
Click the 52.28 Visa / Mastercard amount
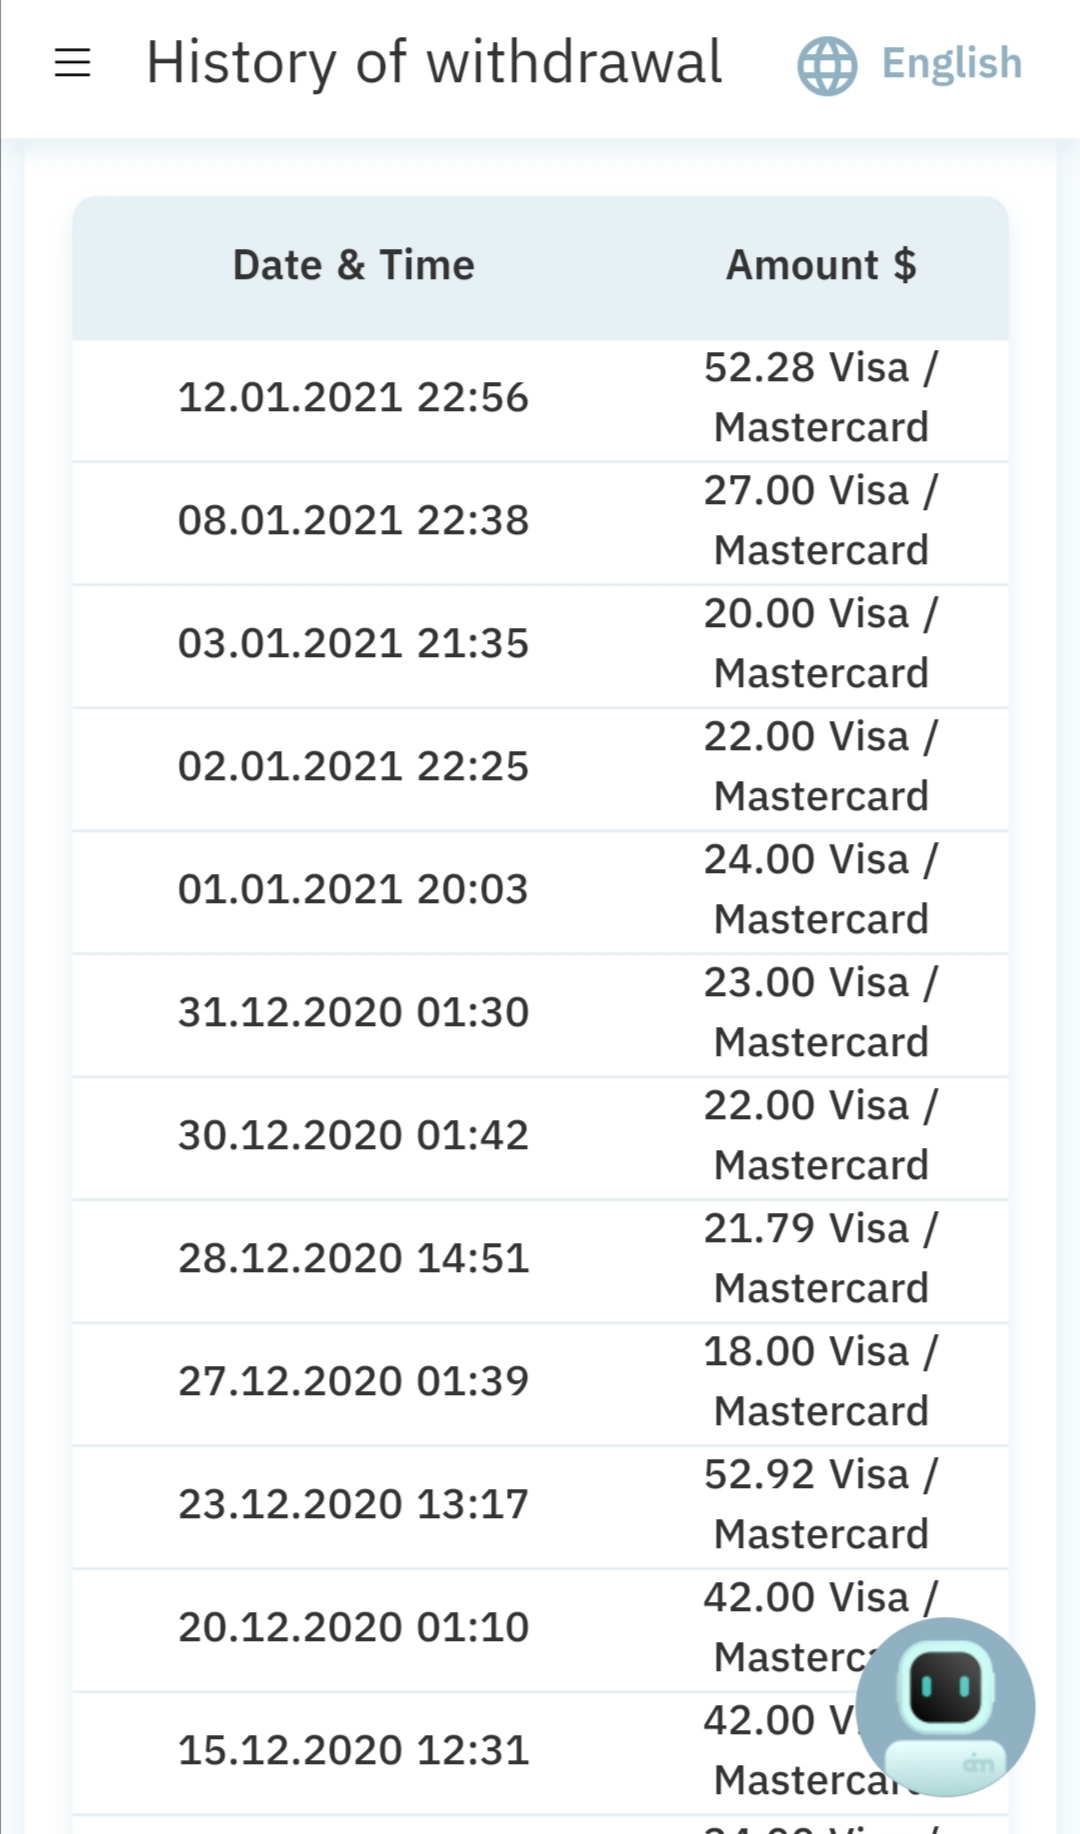click(820, 397)
